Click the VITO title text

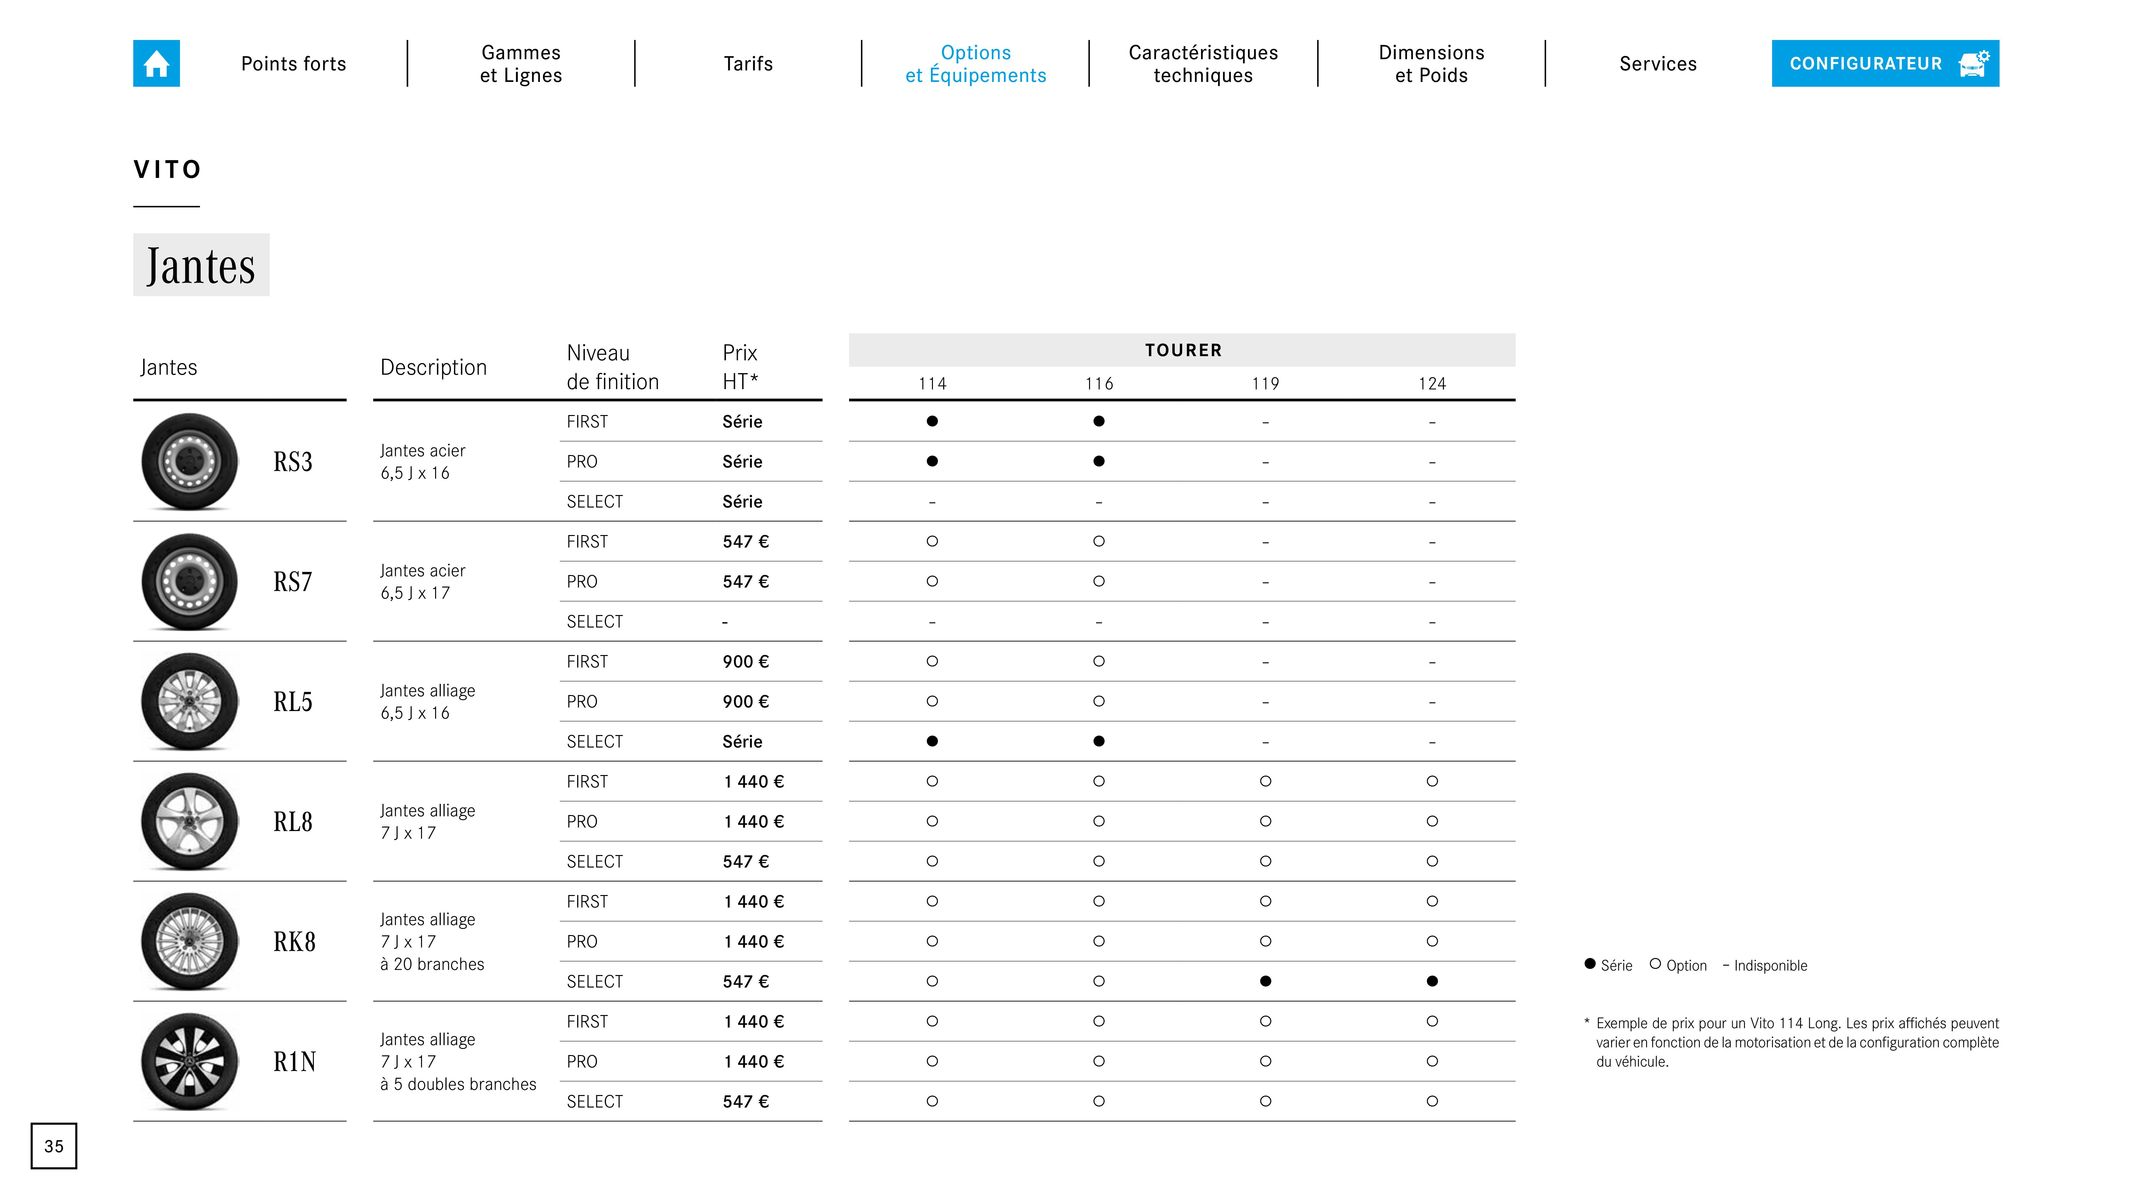point(168,169)
